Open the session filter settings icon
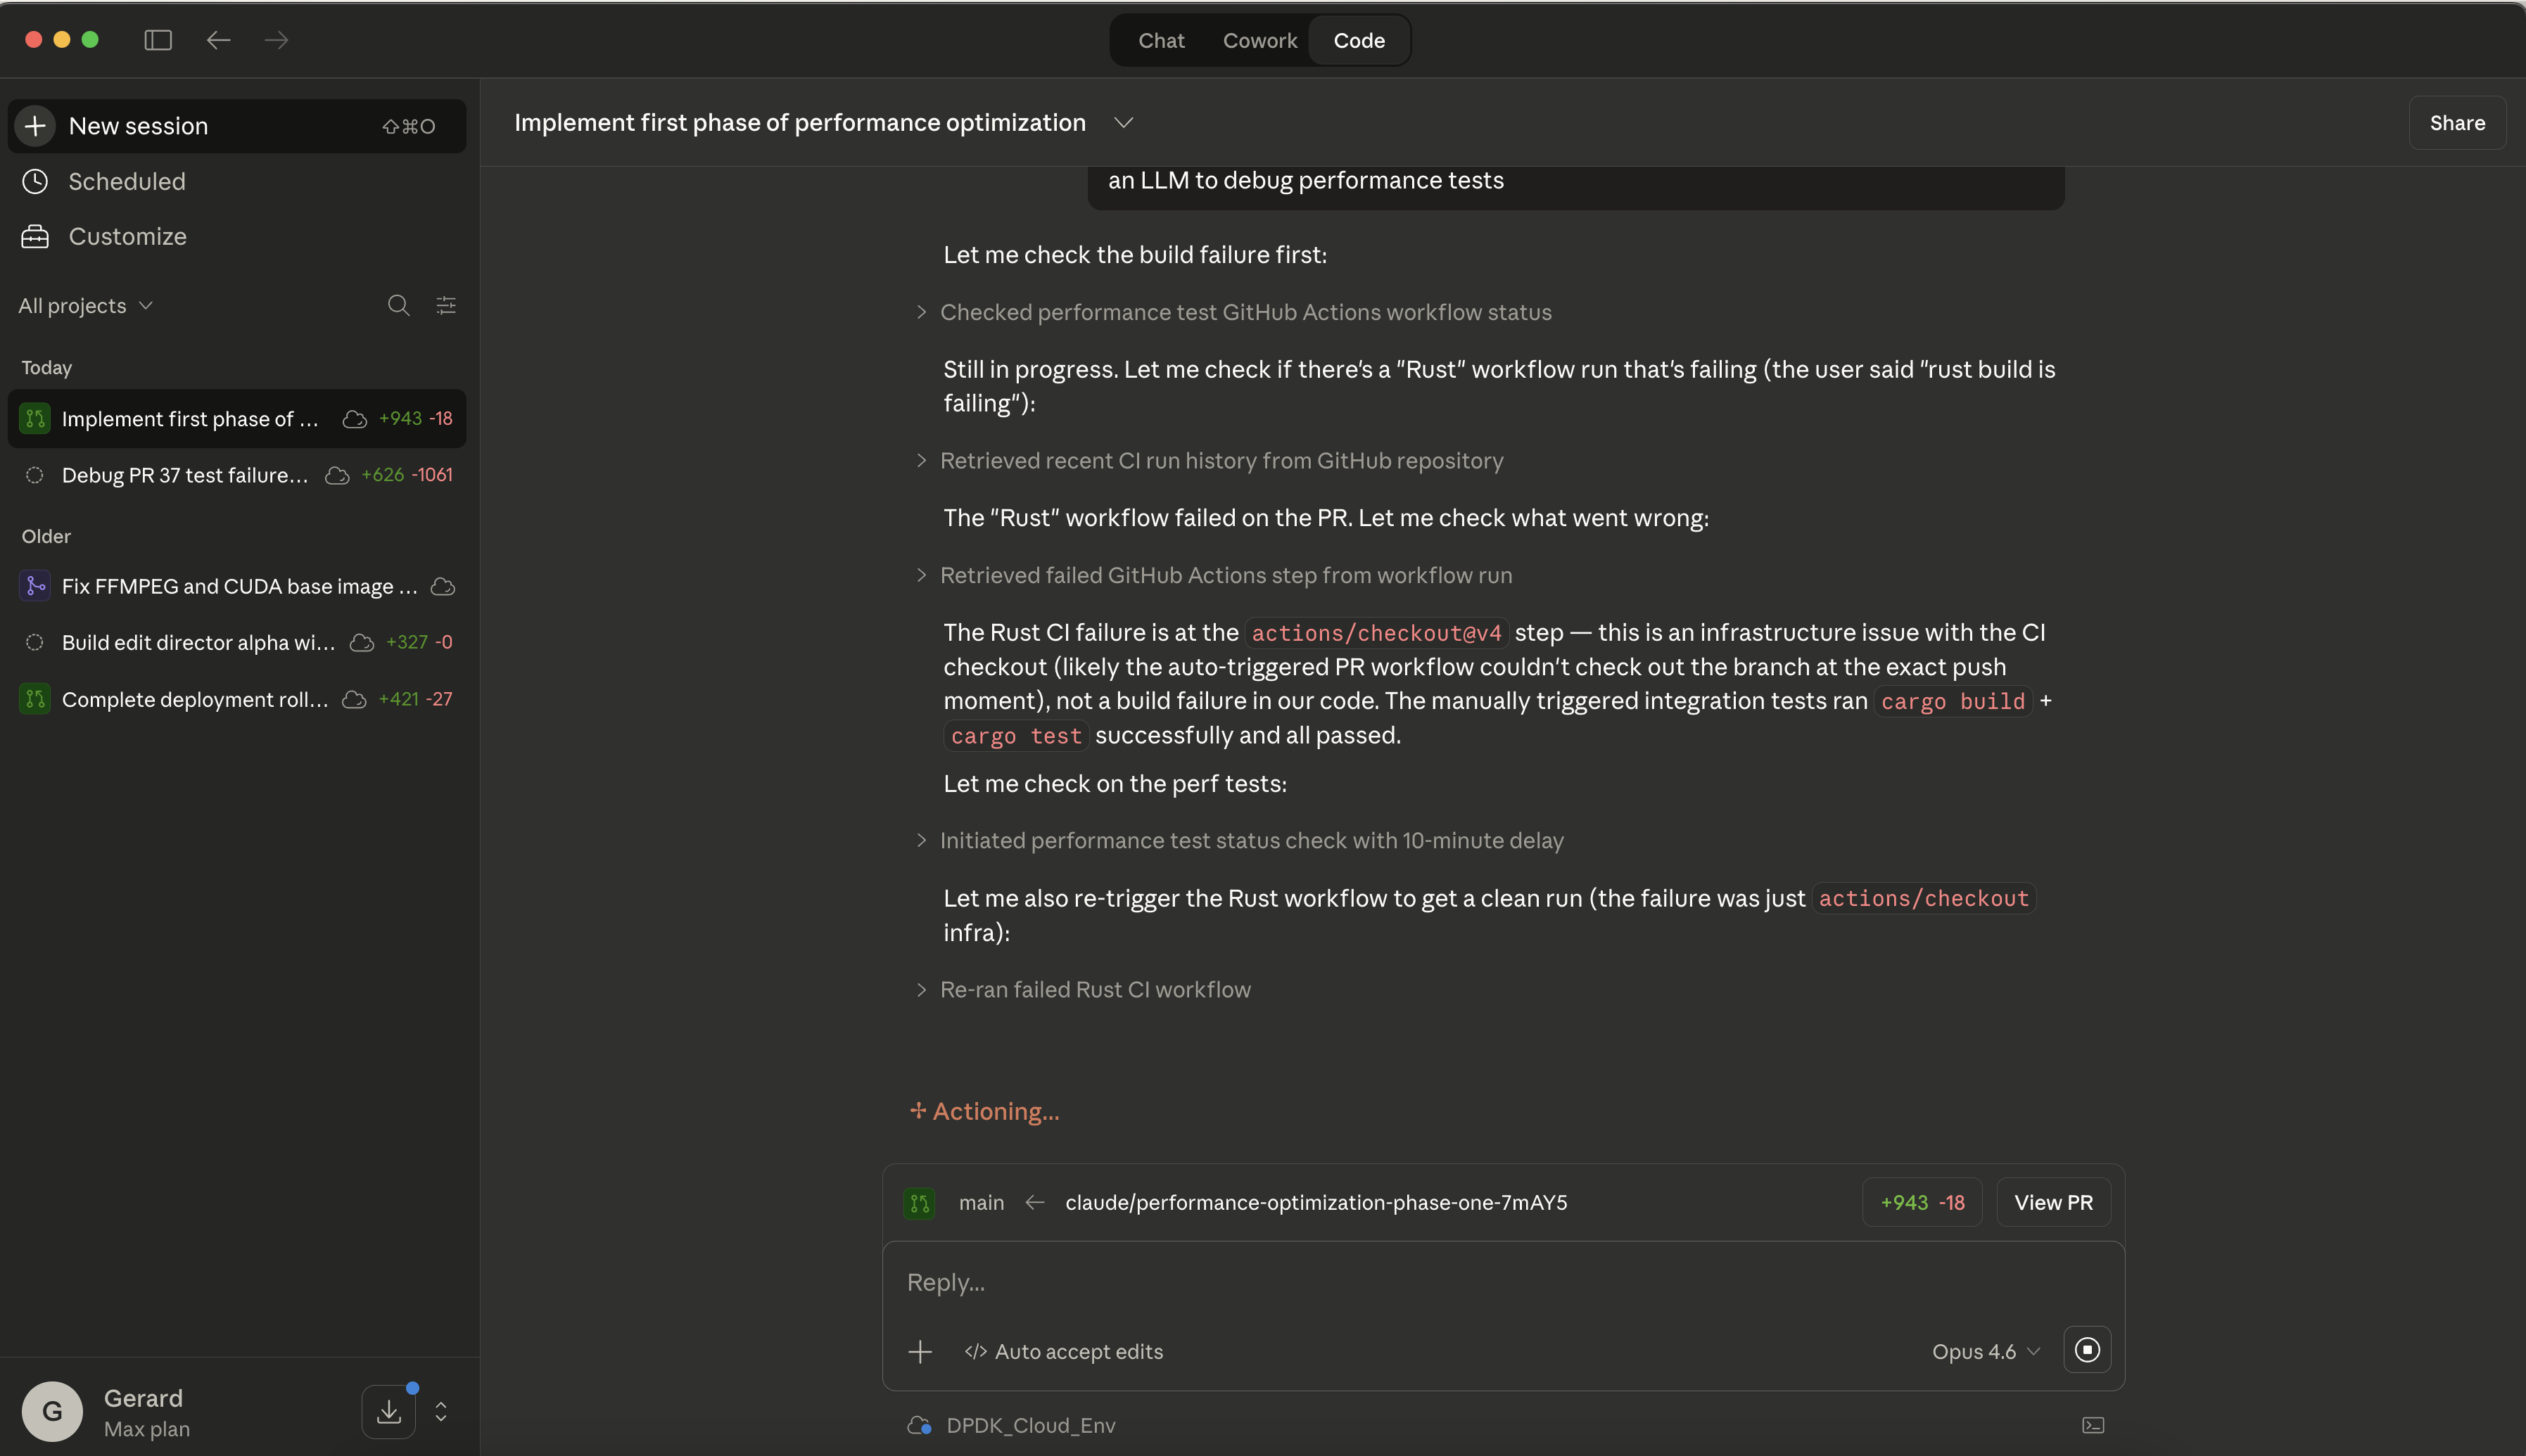Screen dimensions: 2526x1456 [446, 306]
